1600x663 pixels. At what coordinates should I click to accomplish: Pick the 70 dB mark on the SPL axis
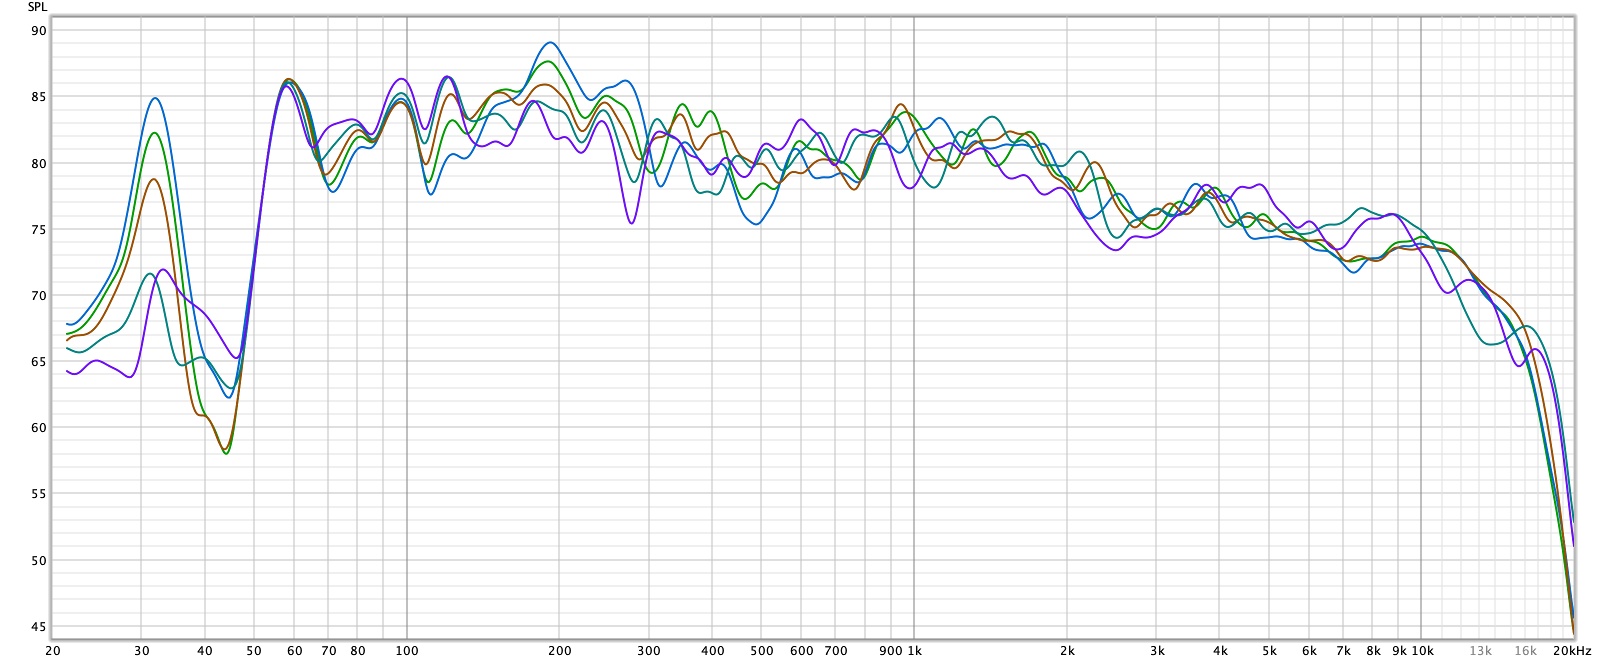point(39,295)
